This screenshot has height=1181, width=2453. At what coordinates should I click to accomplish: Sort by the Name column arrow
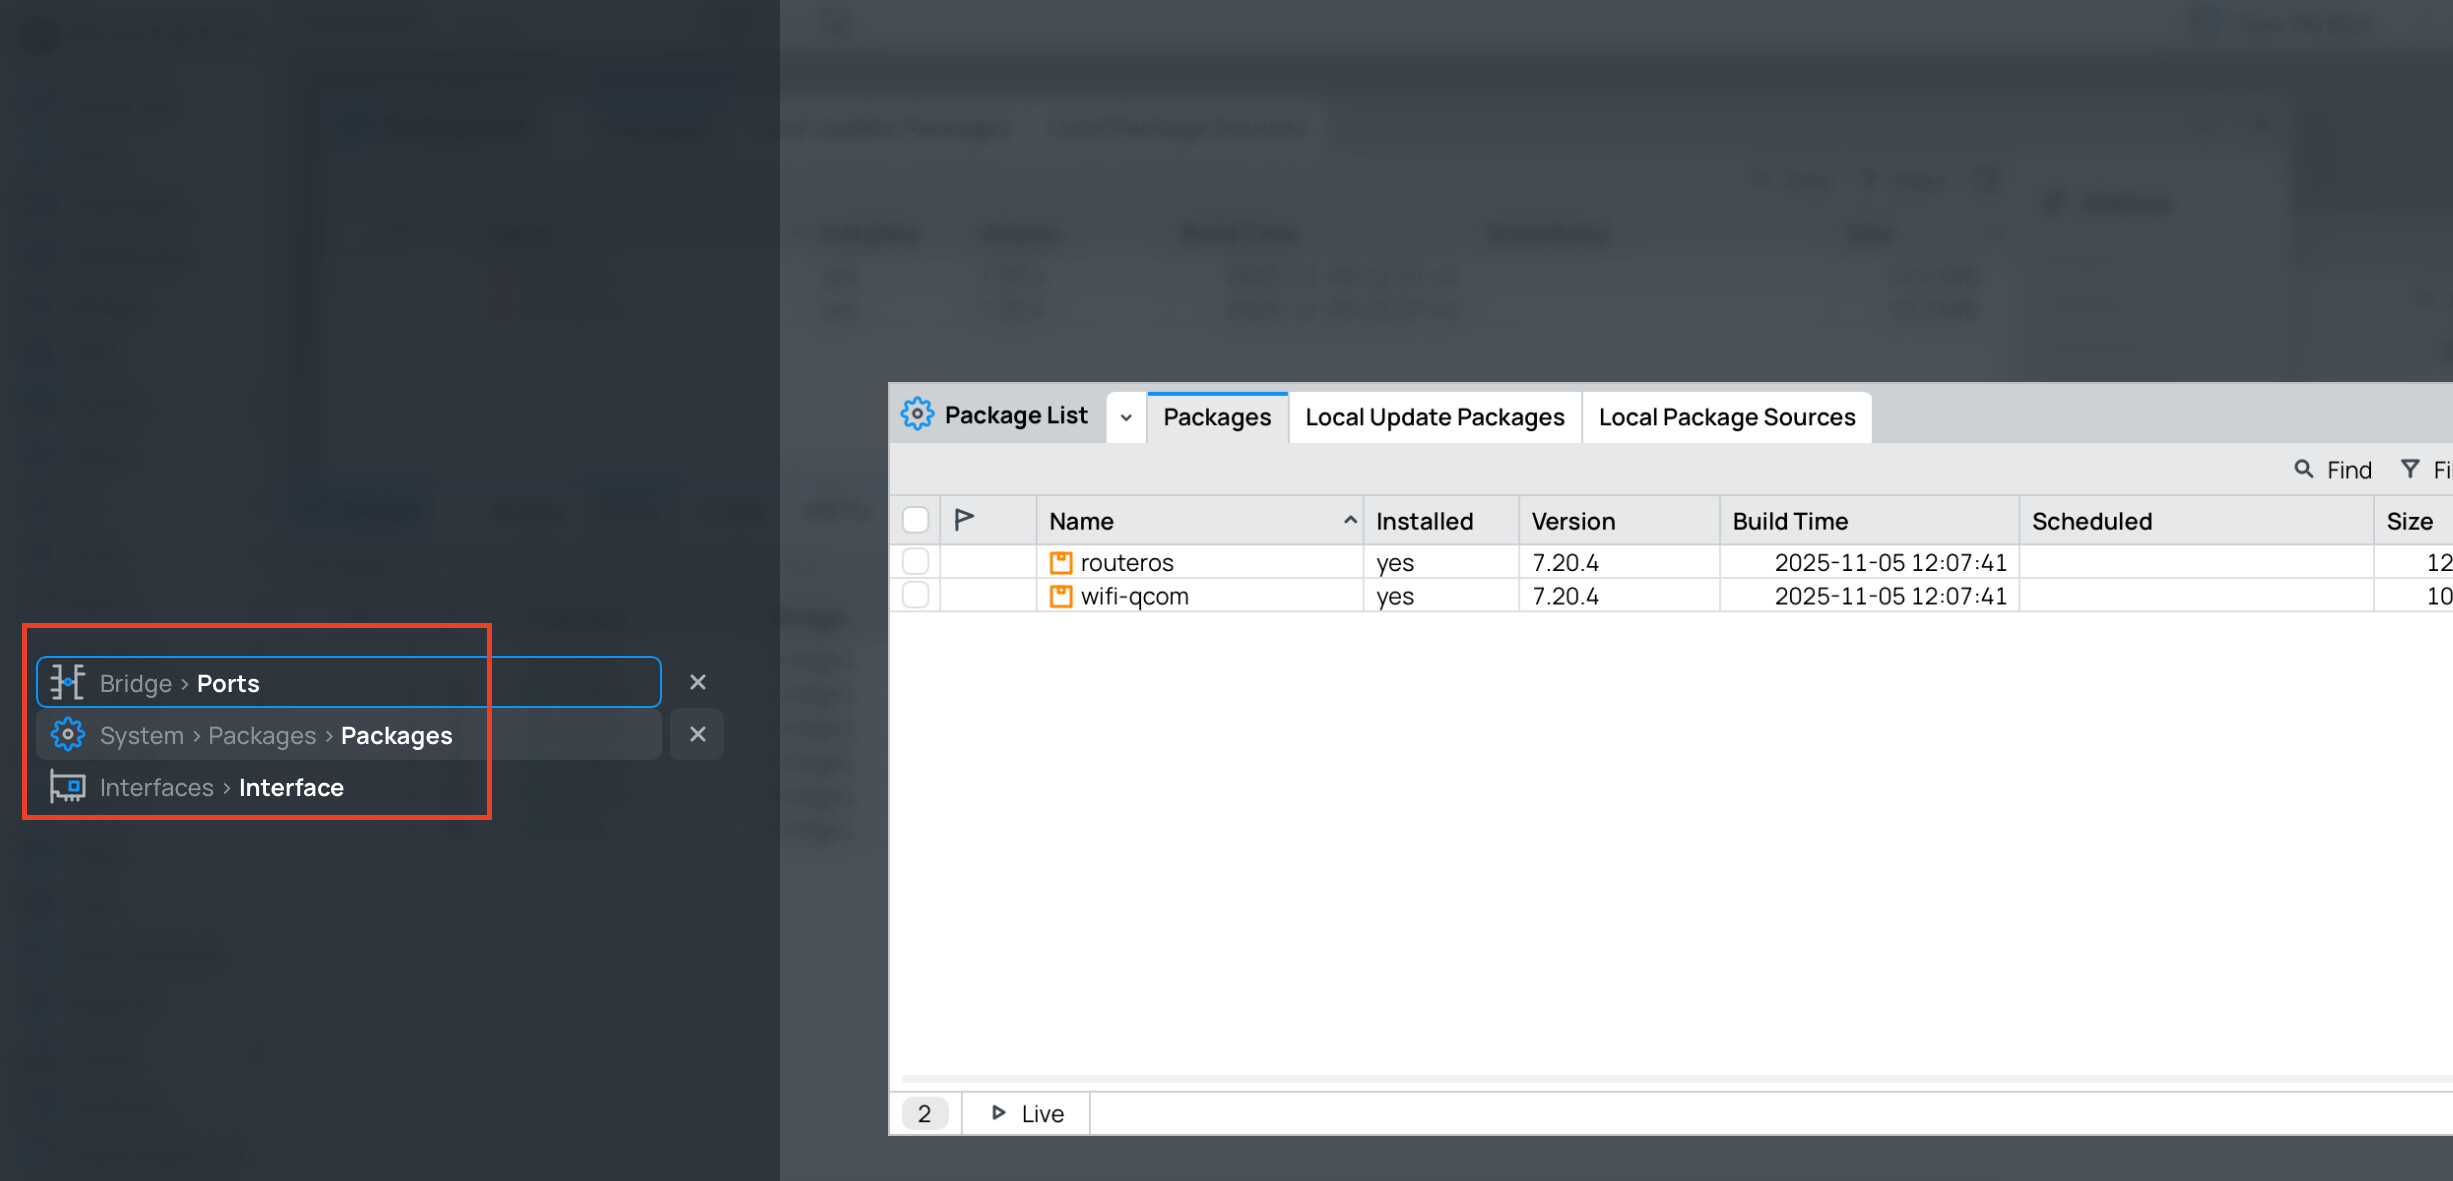tap(1349, 520)
